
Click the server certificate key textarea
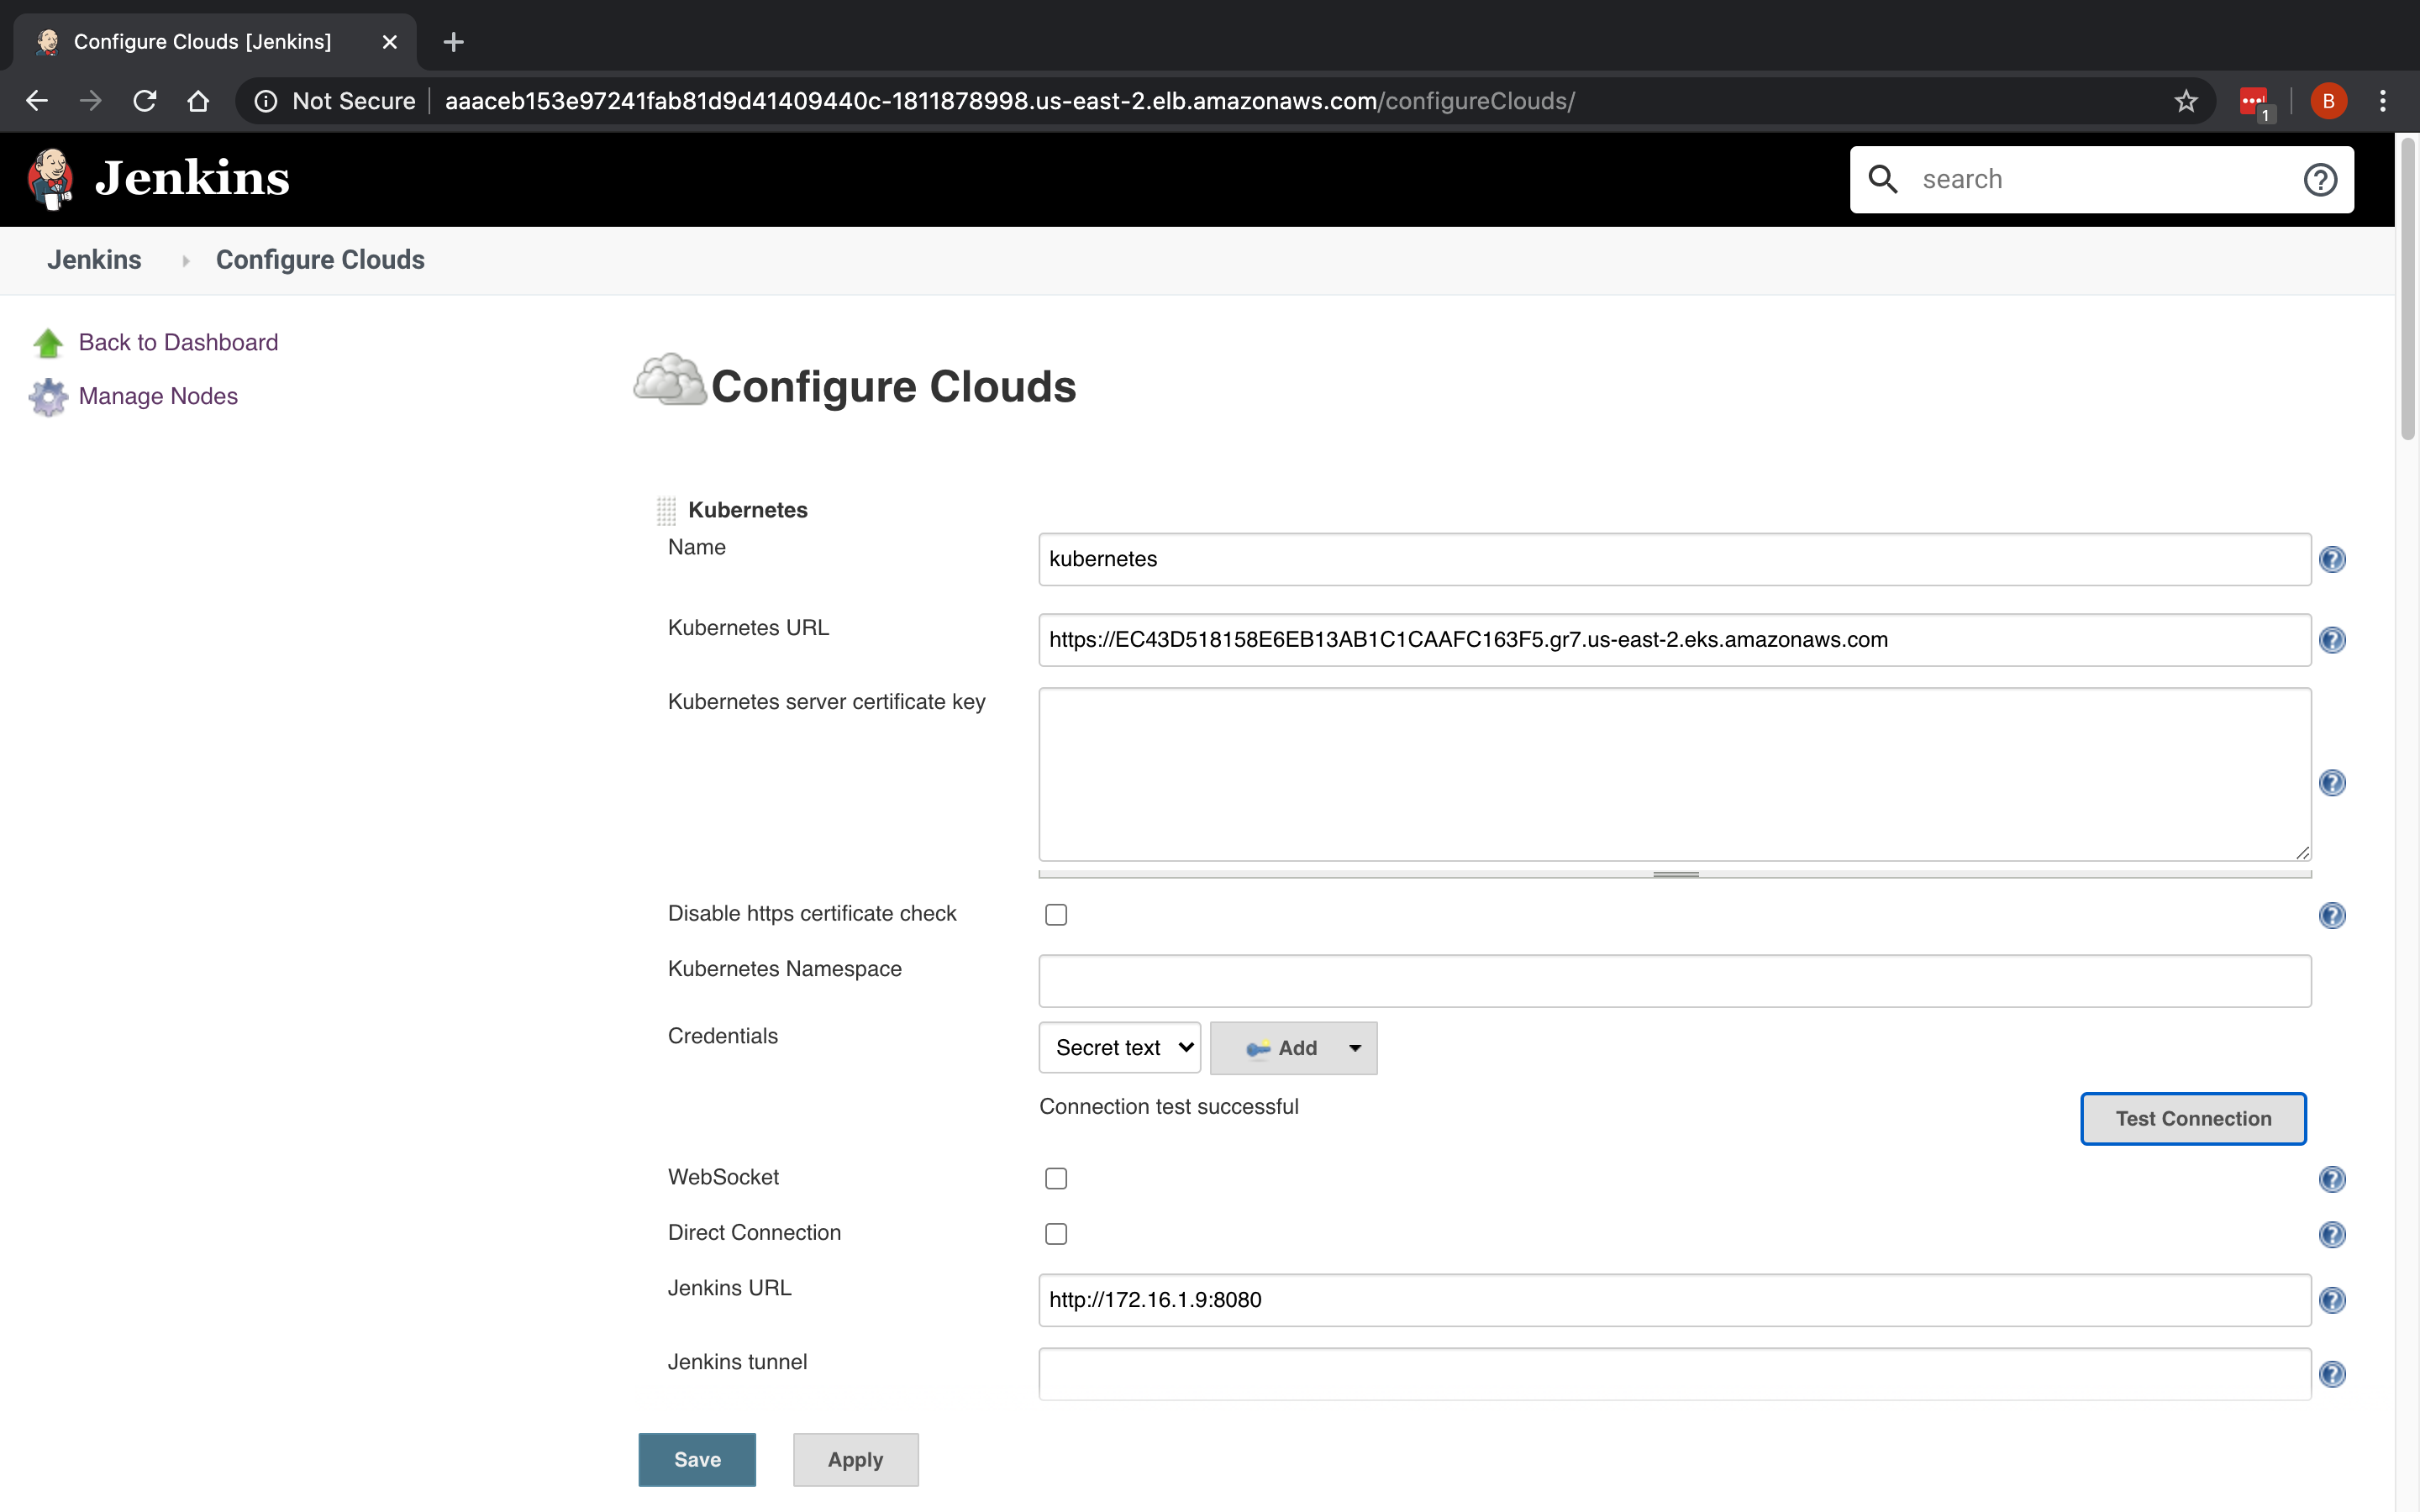(1675, 774)
